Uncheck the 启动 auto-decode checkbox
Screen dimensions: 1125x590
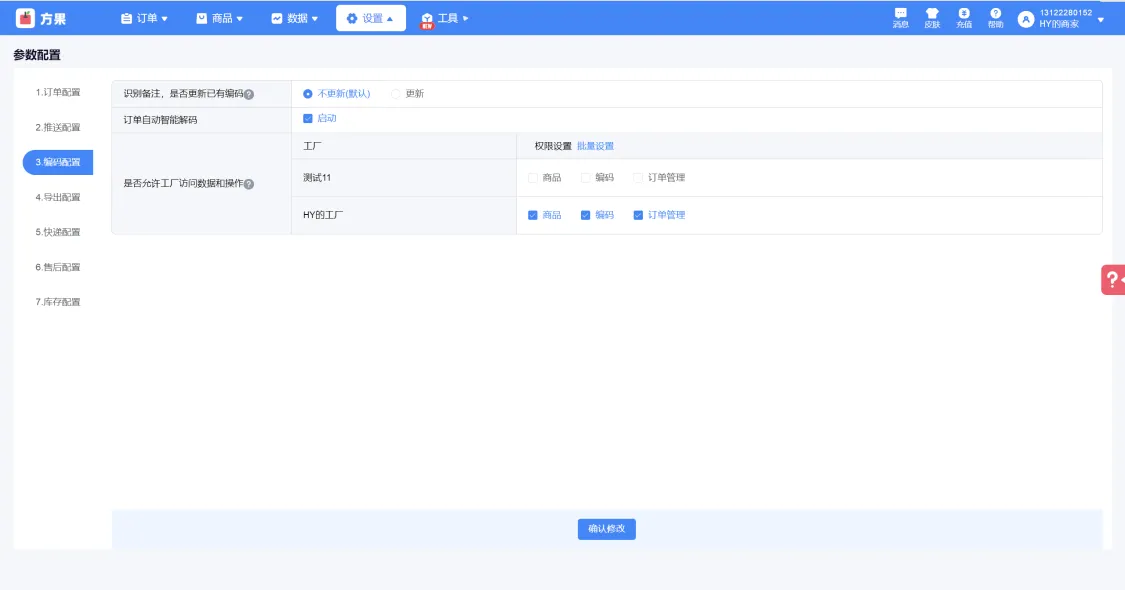[x=308, y=118]
